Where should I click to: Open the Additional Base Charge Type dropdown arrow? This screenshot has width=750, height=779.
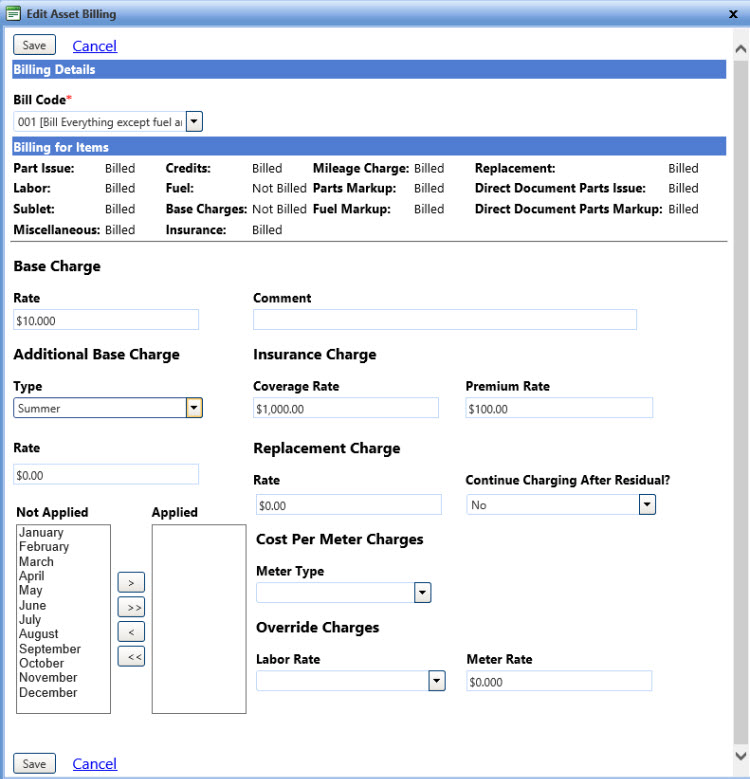[x=194, y=408]
